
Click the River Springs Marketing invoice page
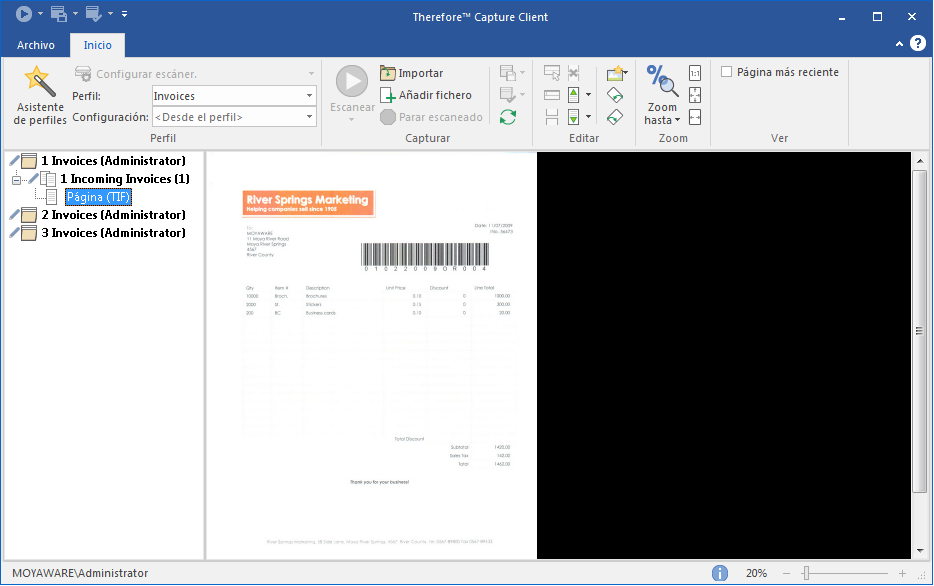[372, 356]
